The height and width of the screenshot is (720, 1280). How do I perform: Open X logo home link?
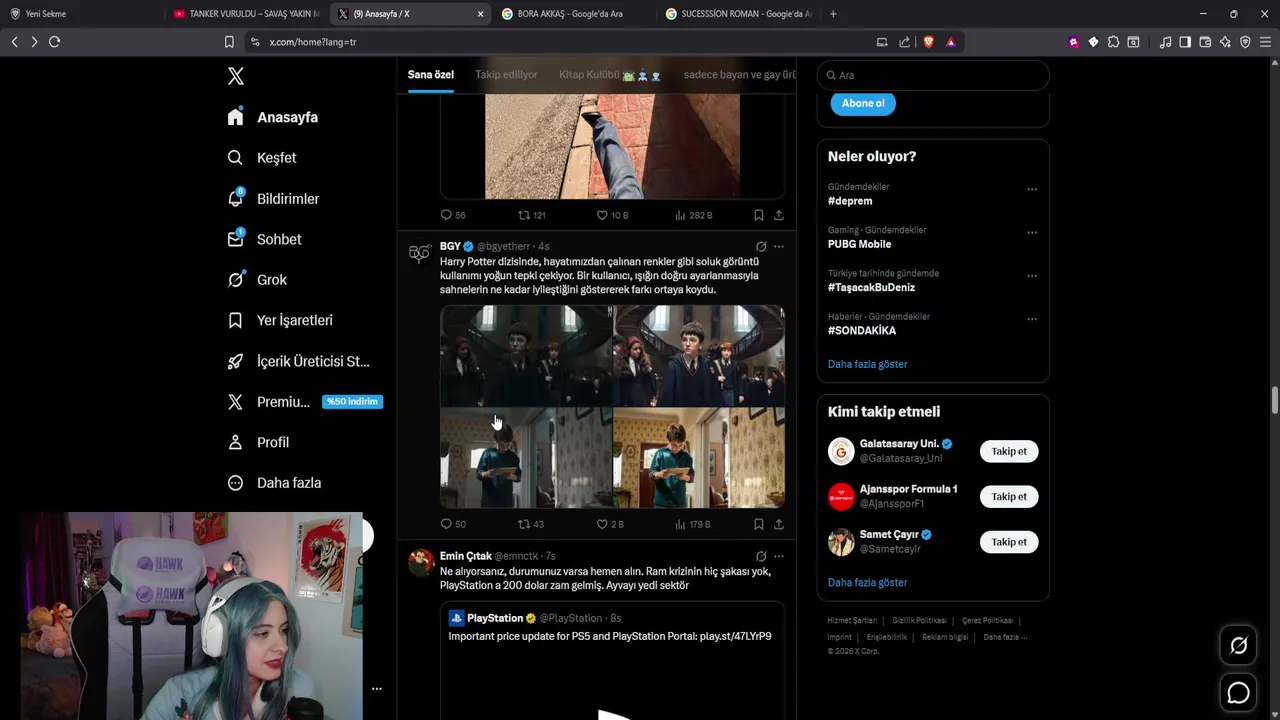pyautogui.click(x=235, y=76)
